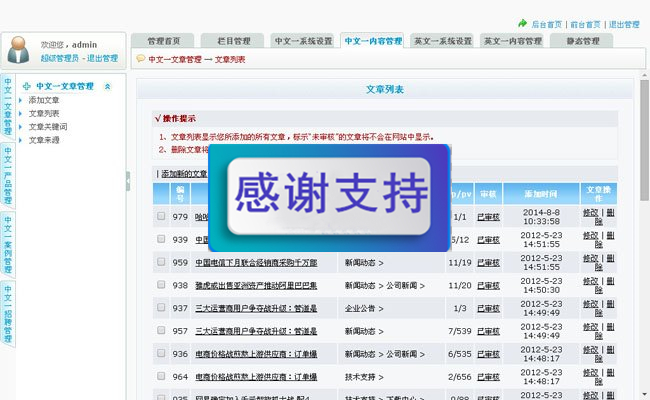Open article 雅虎或出售亚洲资产推动阿里巴巴集

pos(256,285)
